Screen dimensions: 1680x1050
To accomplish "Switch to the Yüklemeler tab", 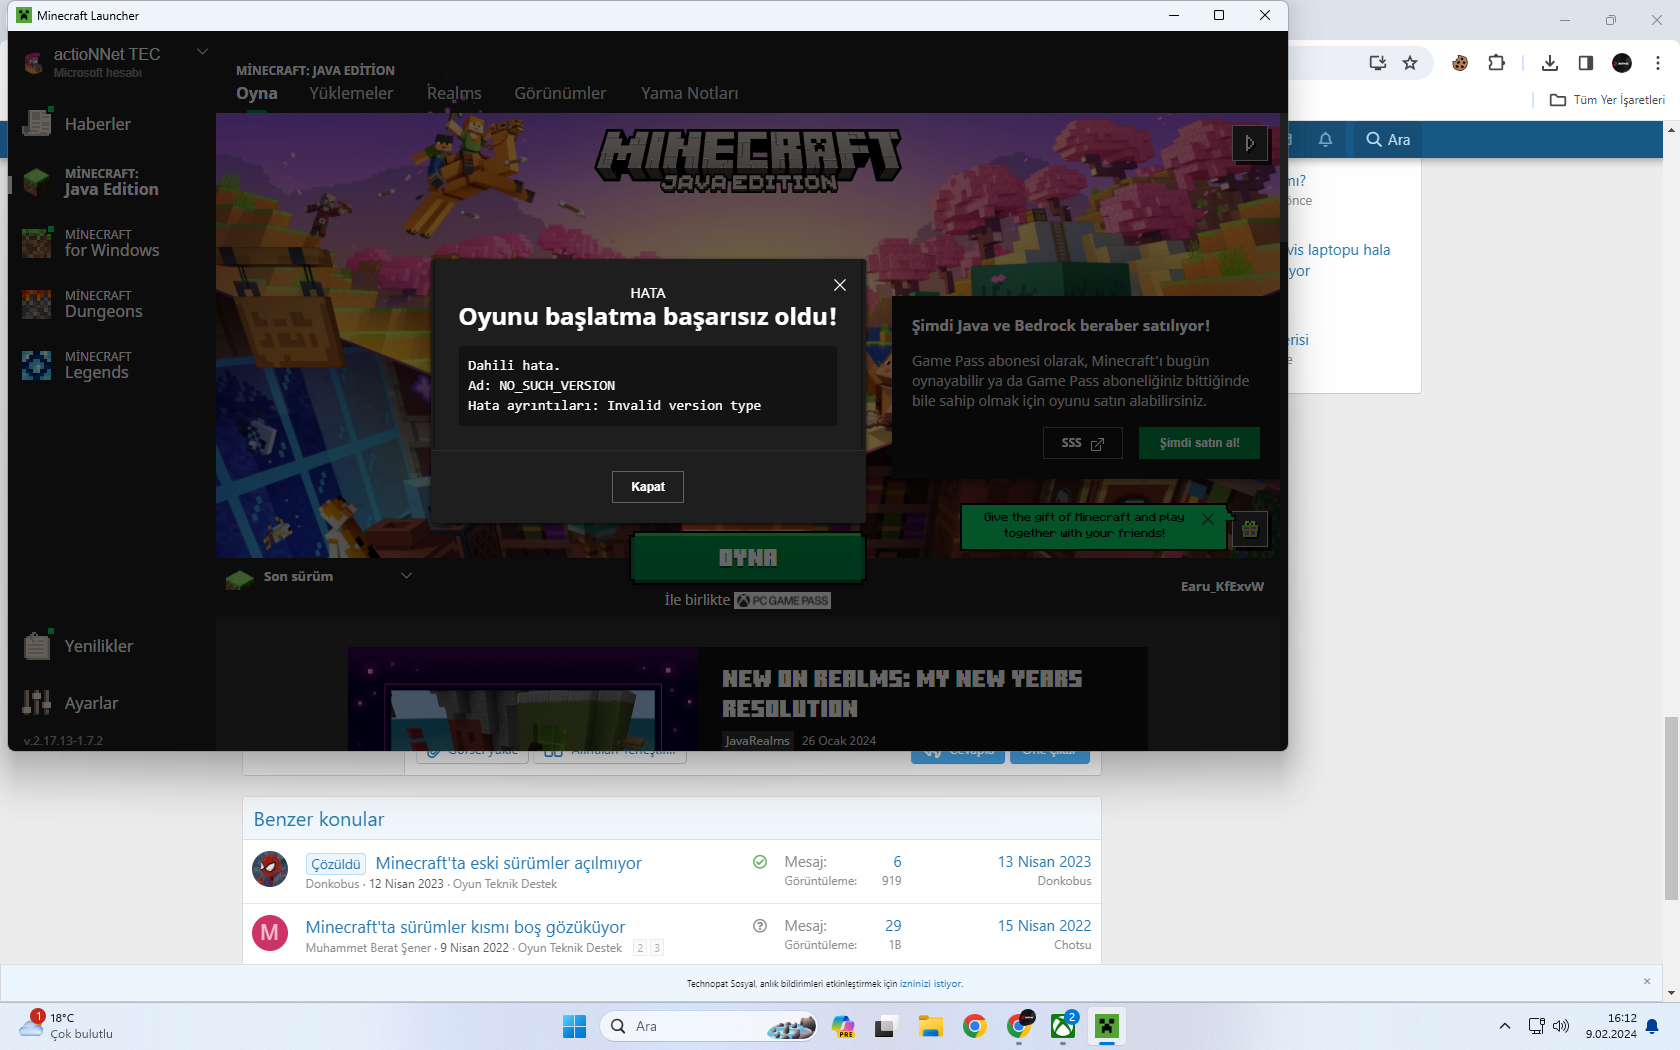I will tap(351, 93).
